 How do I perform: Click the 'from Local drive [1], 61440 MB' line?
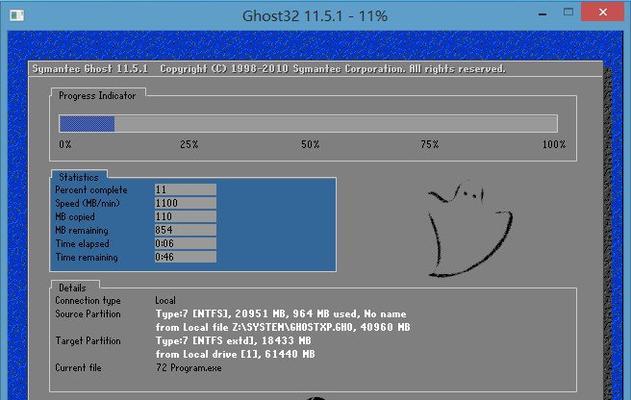(x=235, y=354)
